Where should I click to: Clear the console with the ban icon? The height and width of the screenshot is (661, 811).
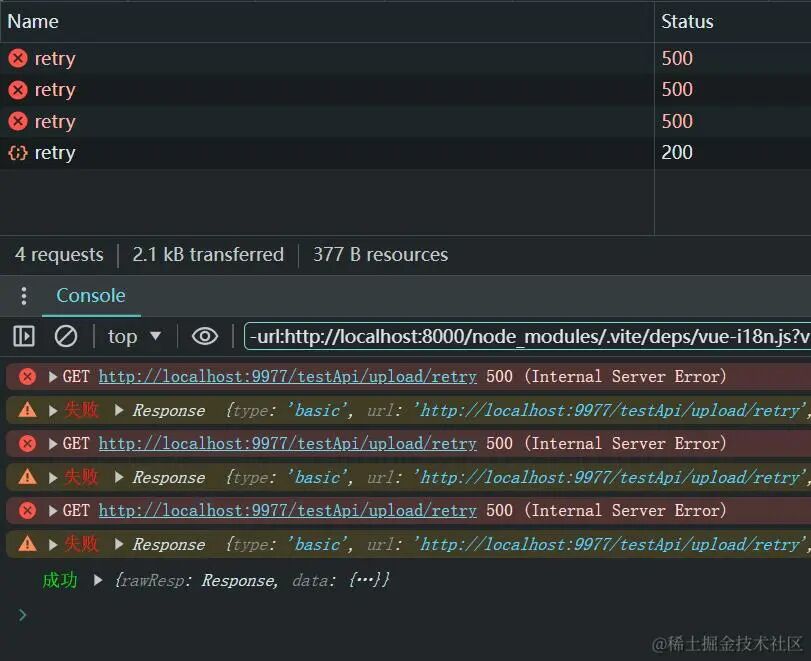(x=66, y=336)
